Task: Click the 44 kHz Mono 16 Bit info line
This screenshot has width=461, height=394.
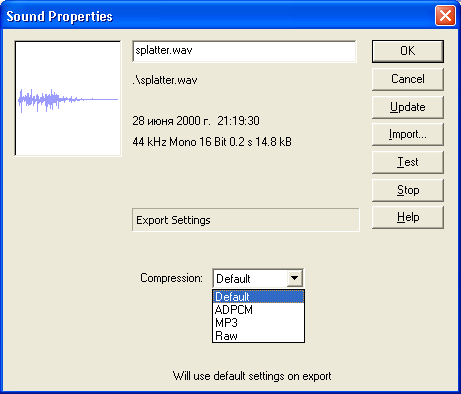Action: tap(212, 142)
